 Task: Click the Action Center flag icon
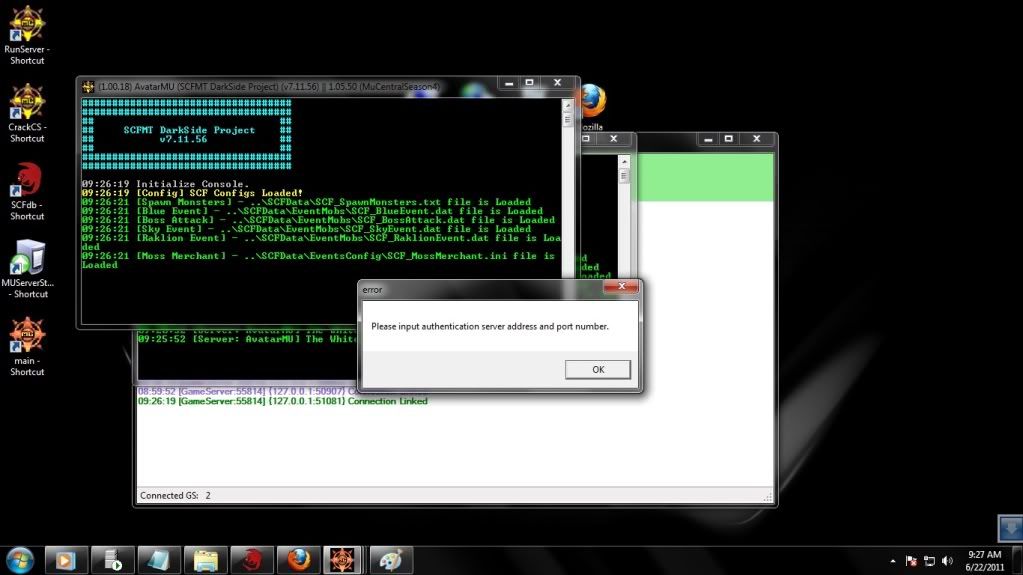[911, 561]
